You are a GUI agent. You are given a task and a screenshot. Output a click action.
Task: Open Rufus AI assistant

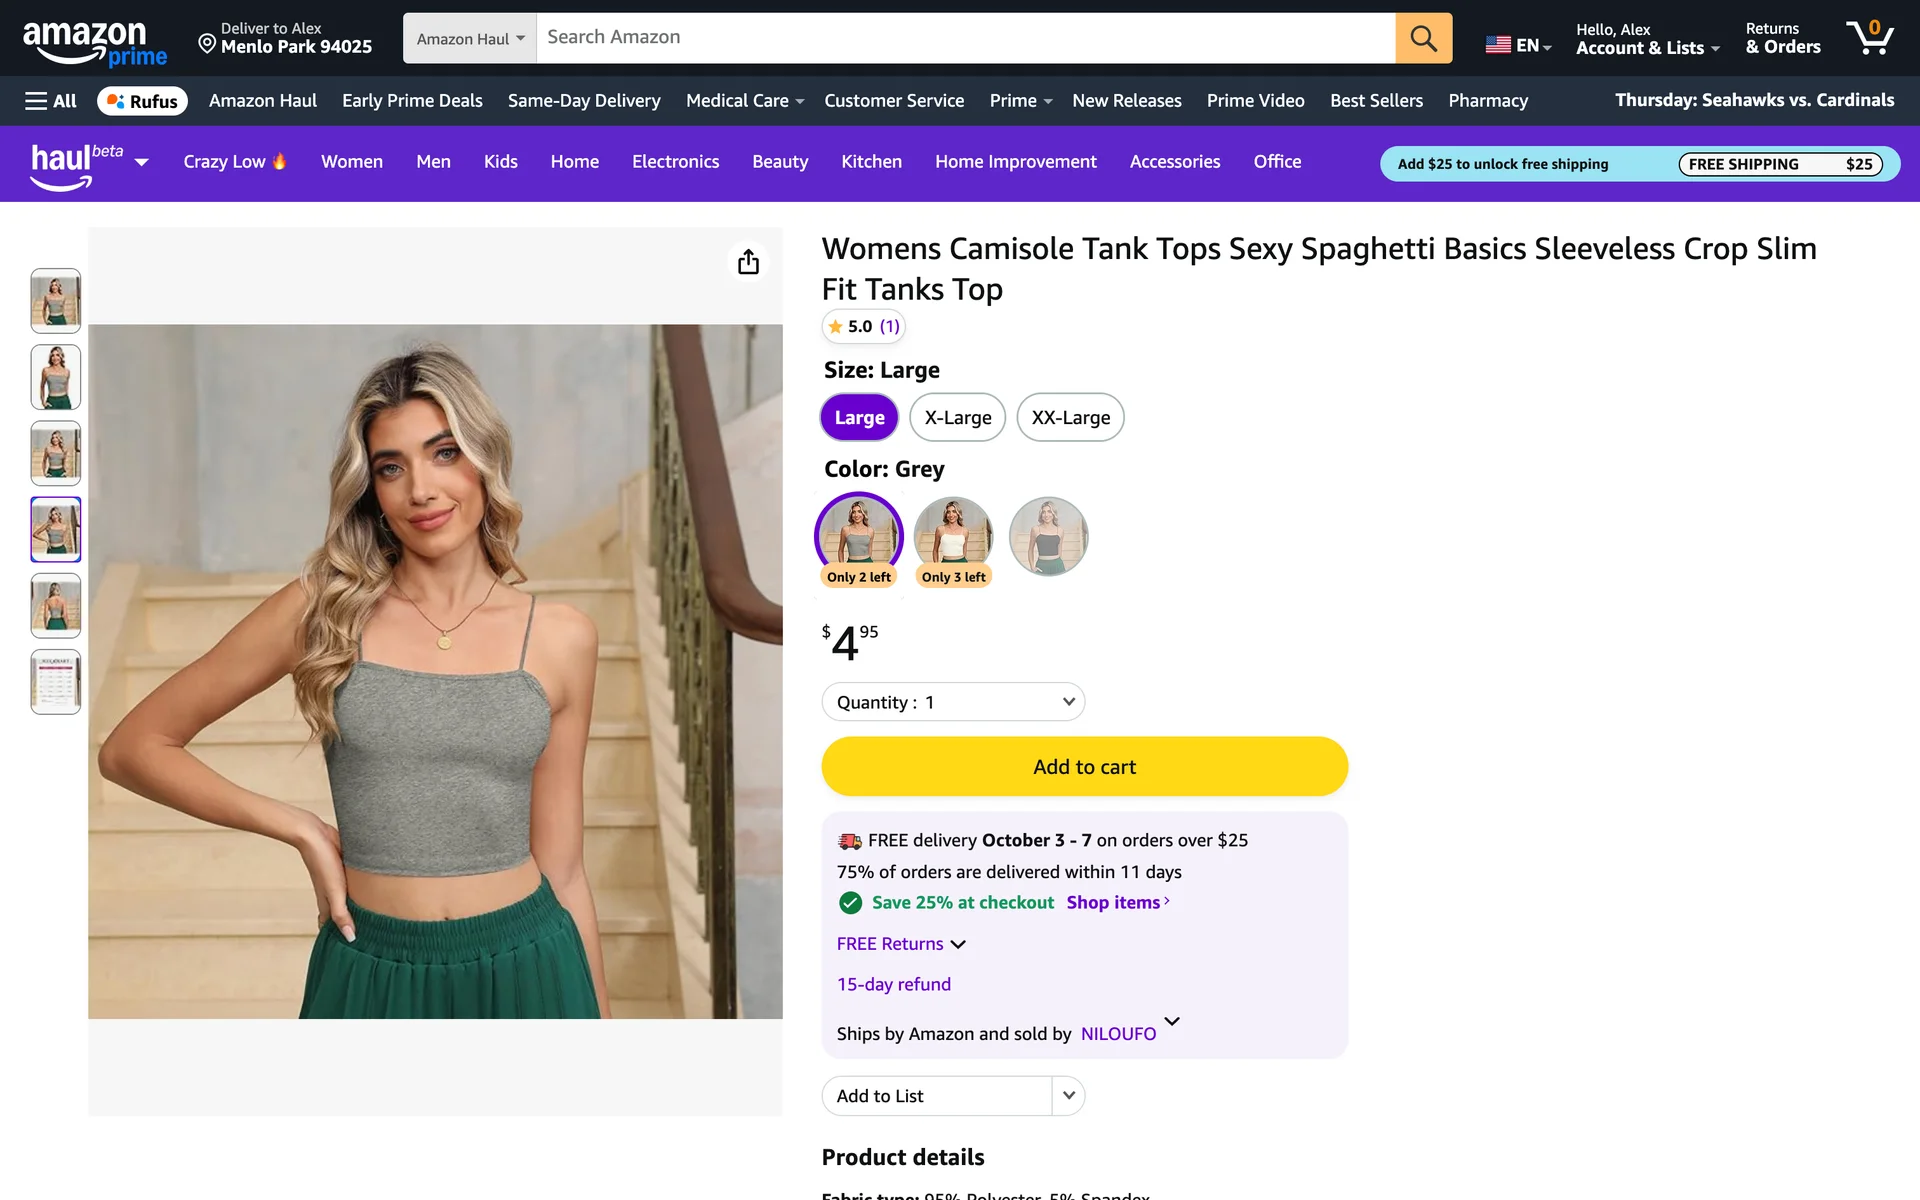pos(142,101)
